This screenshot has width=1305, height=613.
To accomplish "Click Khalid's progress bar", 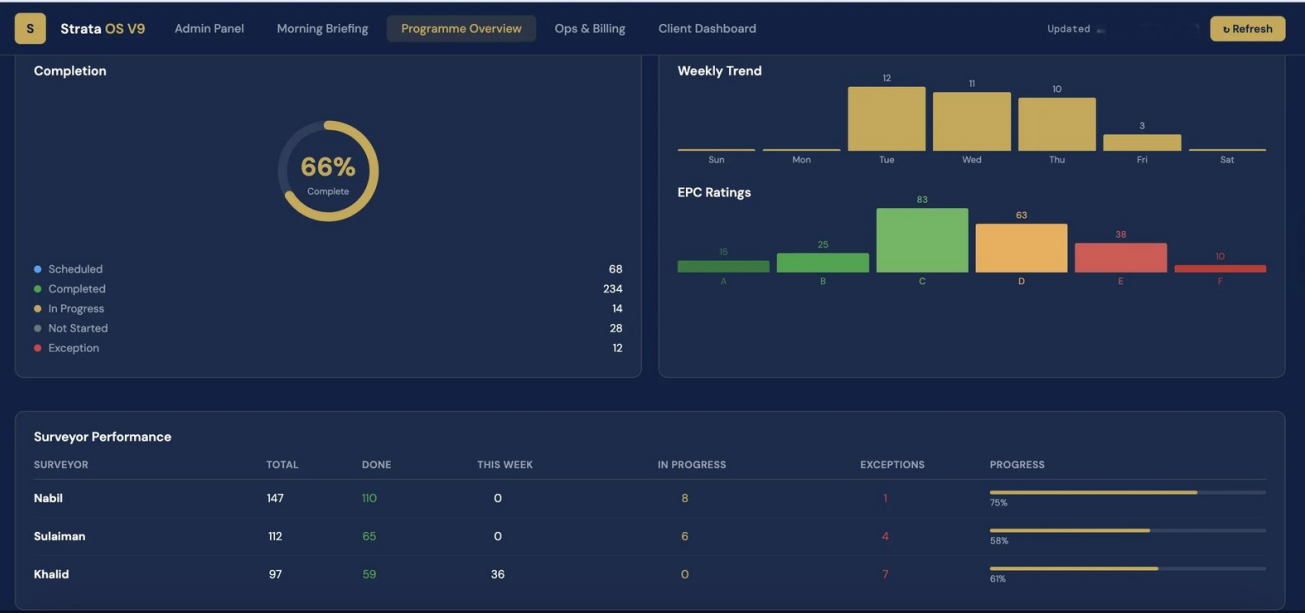I will pyautogui.click(x=1128, y=568).
